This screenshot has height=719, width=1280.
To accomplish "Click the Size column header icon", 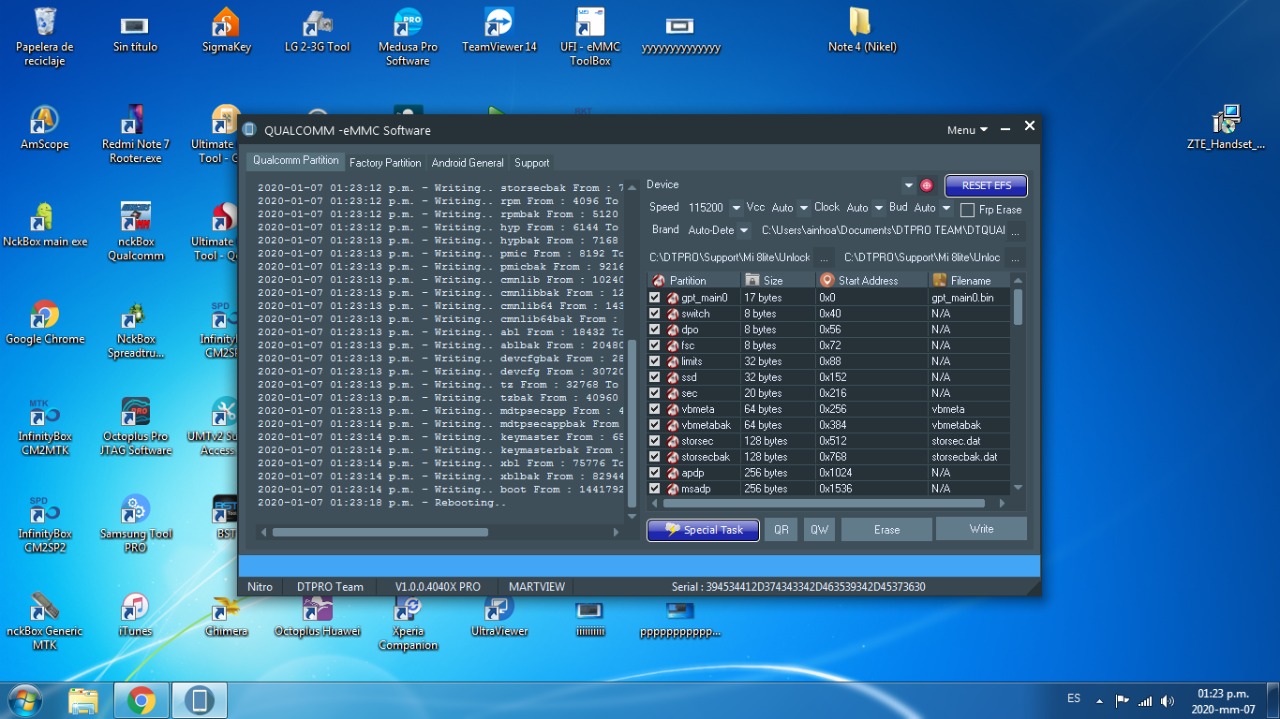I will [752, 280].
